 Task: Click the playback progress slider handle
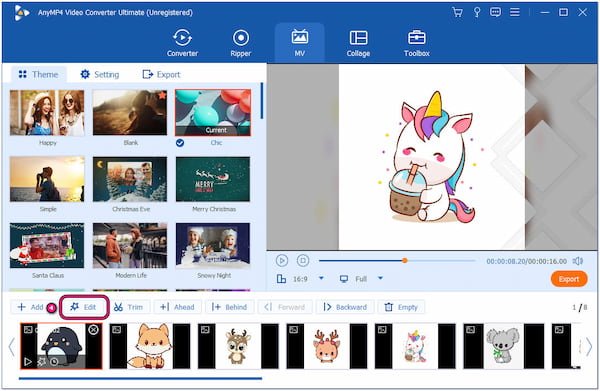point(404,261)
